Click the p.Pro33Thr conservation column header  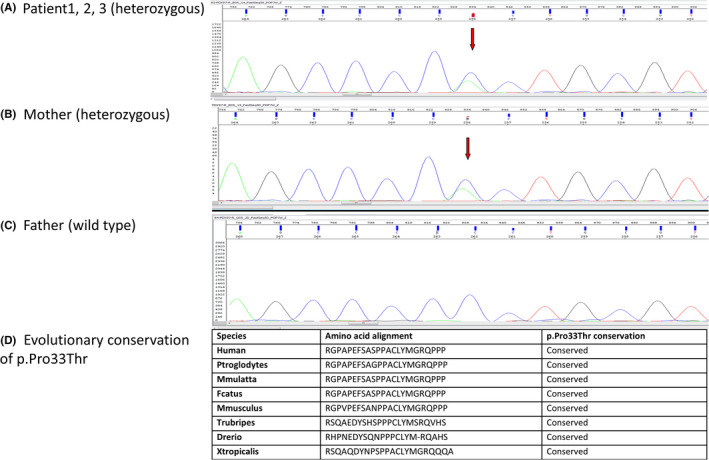point(607,337)
